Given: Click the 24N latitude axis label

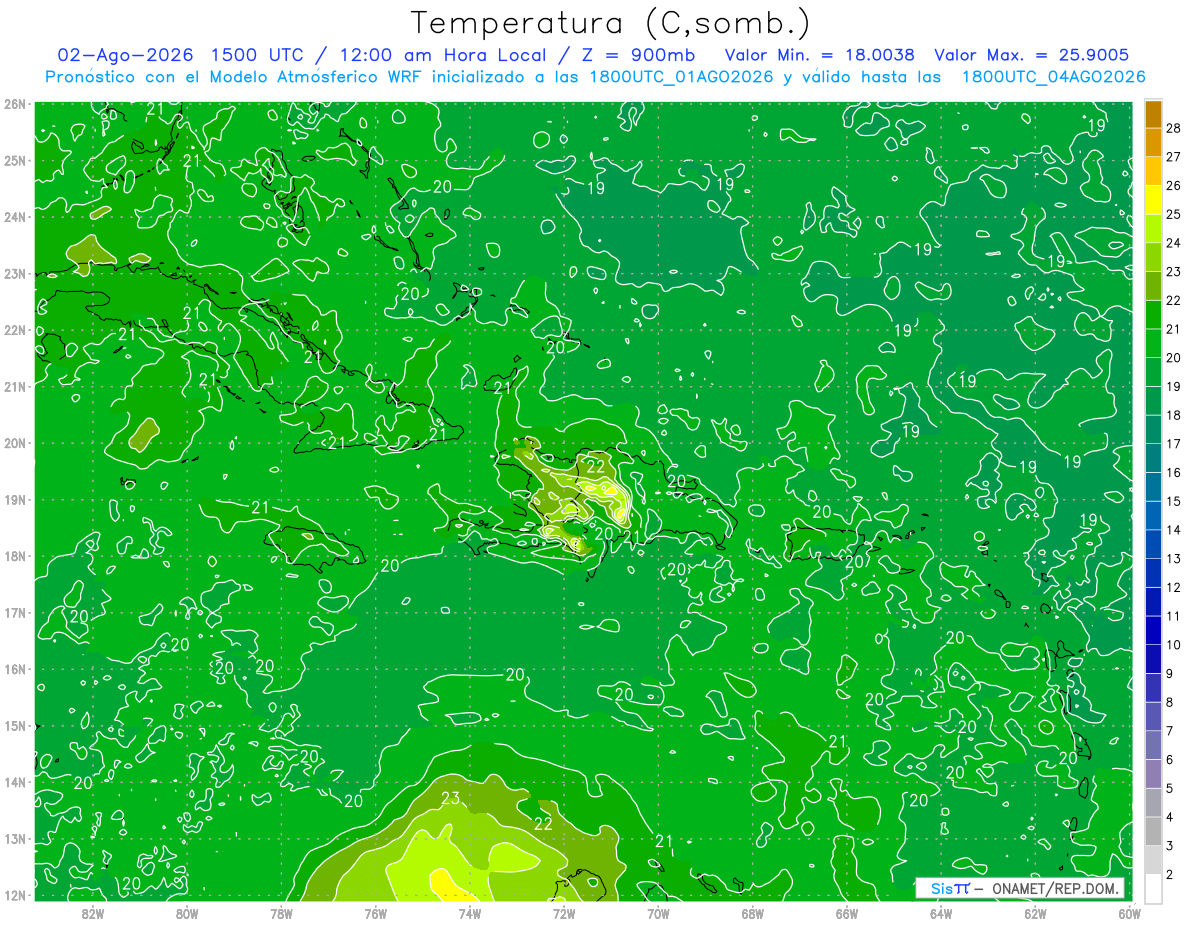Looking at the screenshot, I should coord(15,217).
